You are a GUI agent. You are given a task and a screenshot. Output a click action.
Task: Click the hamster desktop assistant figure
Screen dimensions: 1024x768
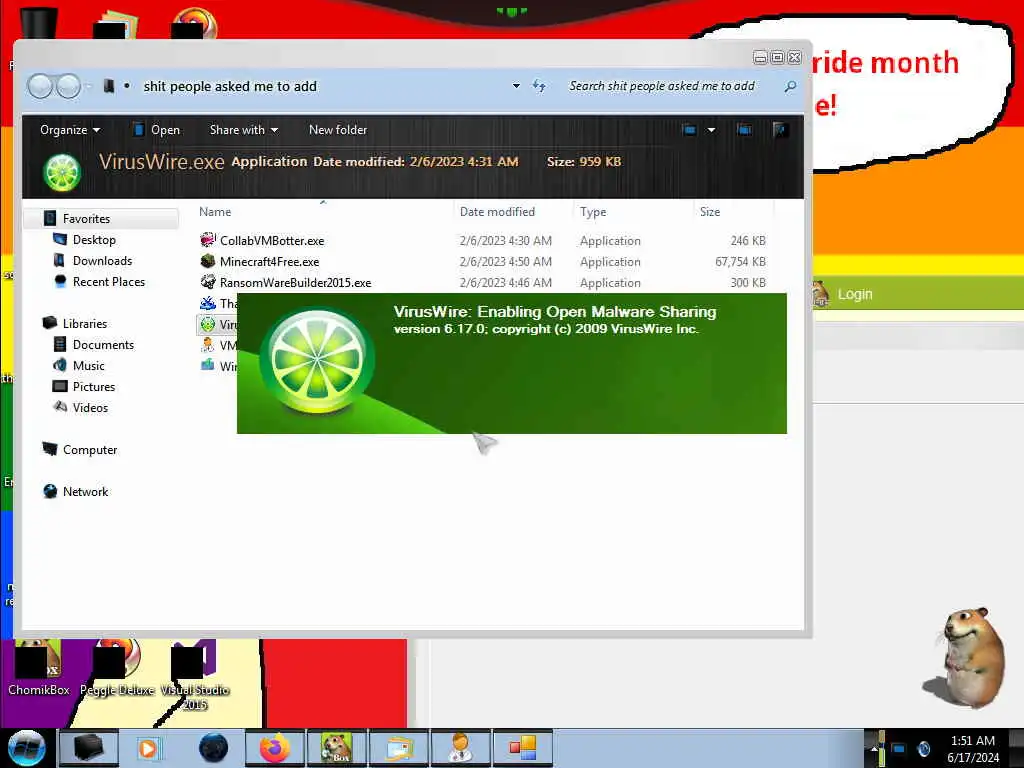click(966, 657)
